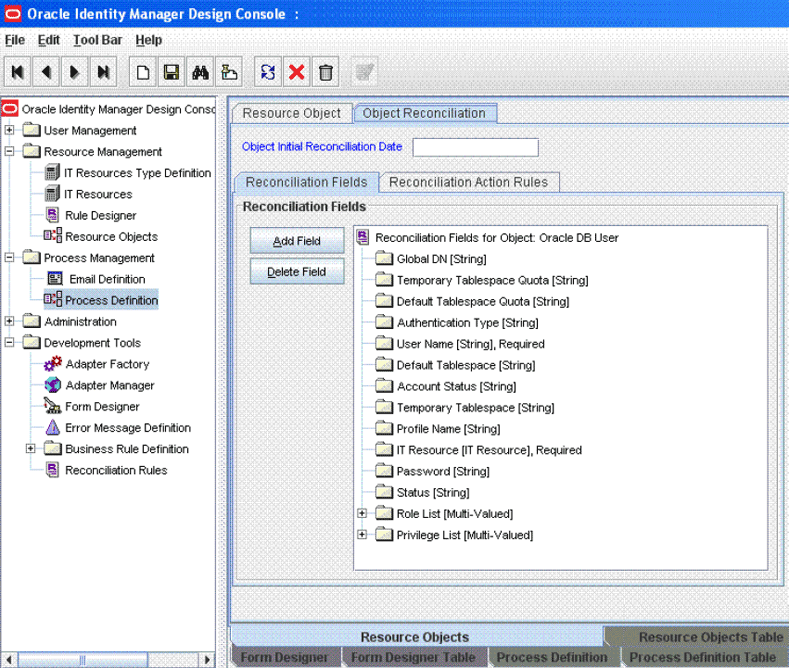Go to the next record arrow
This screenshot has width=789, height=668.
pyautogui.click(x=74, y=72)
